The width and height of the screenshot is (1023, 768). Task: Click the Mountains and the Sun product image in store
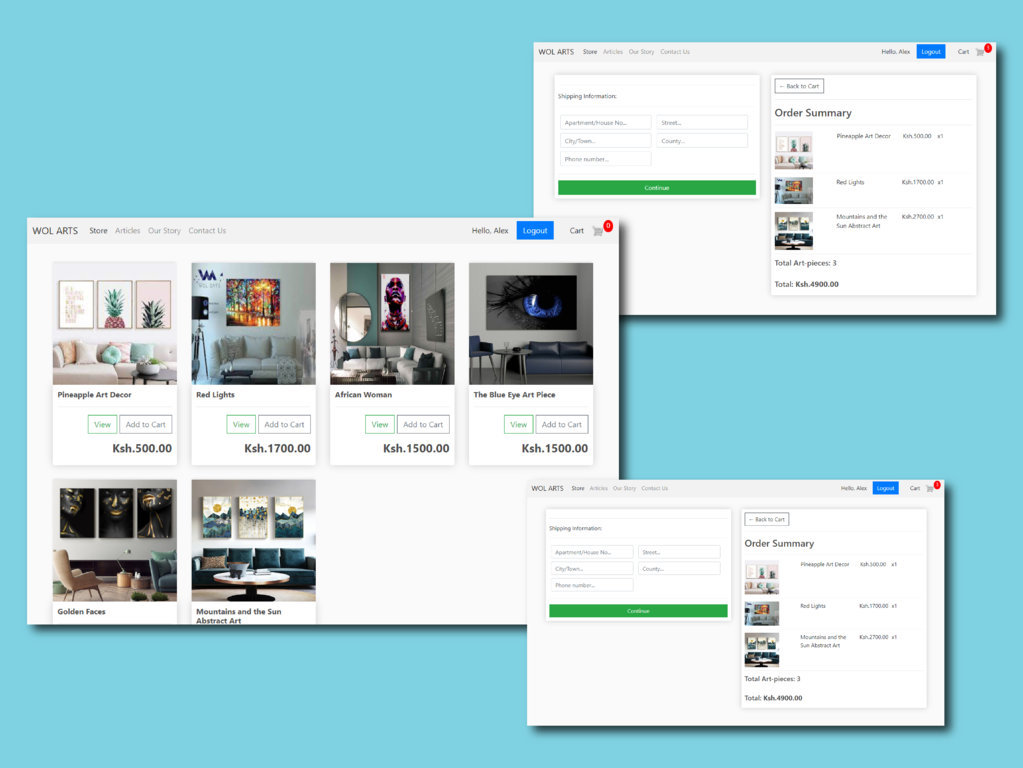[253, 540]
